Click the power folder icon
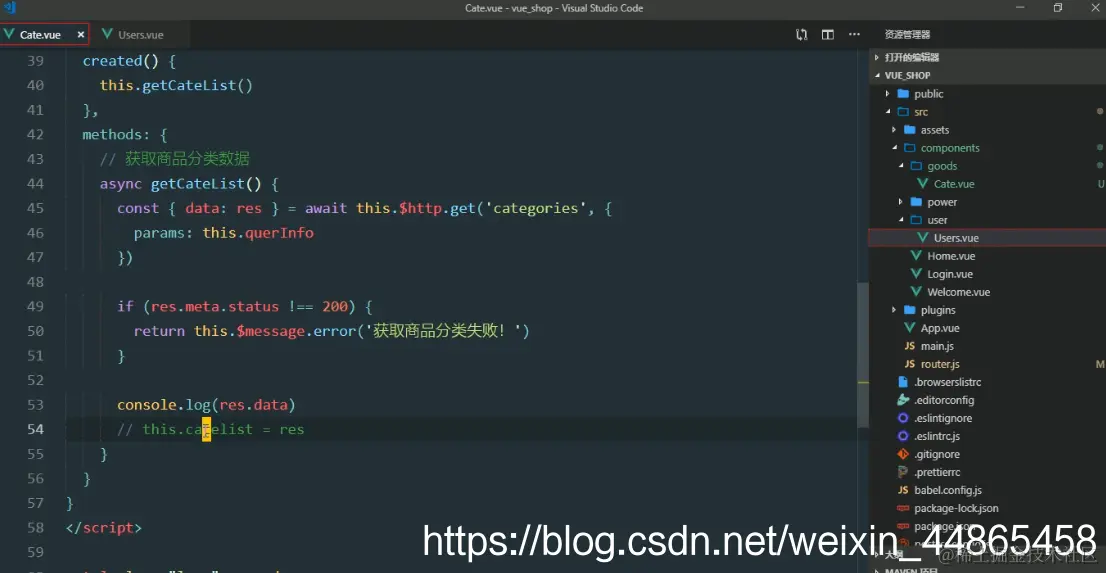The image size is (1106, 573). tap(916, 202)
